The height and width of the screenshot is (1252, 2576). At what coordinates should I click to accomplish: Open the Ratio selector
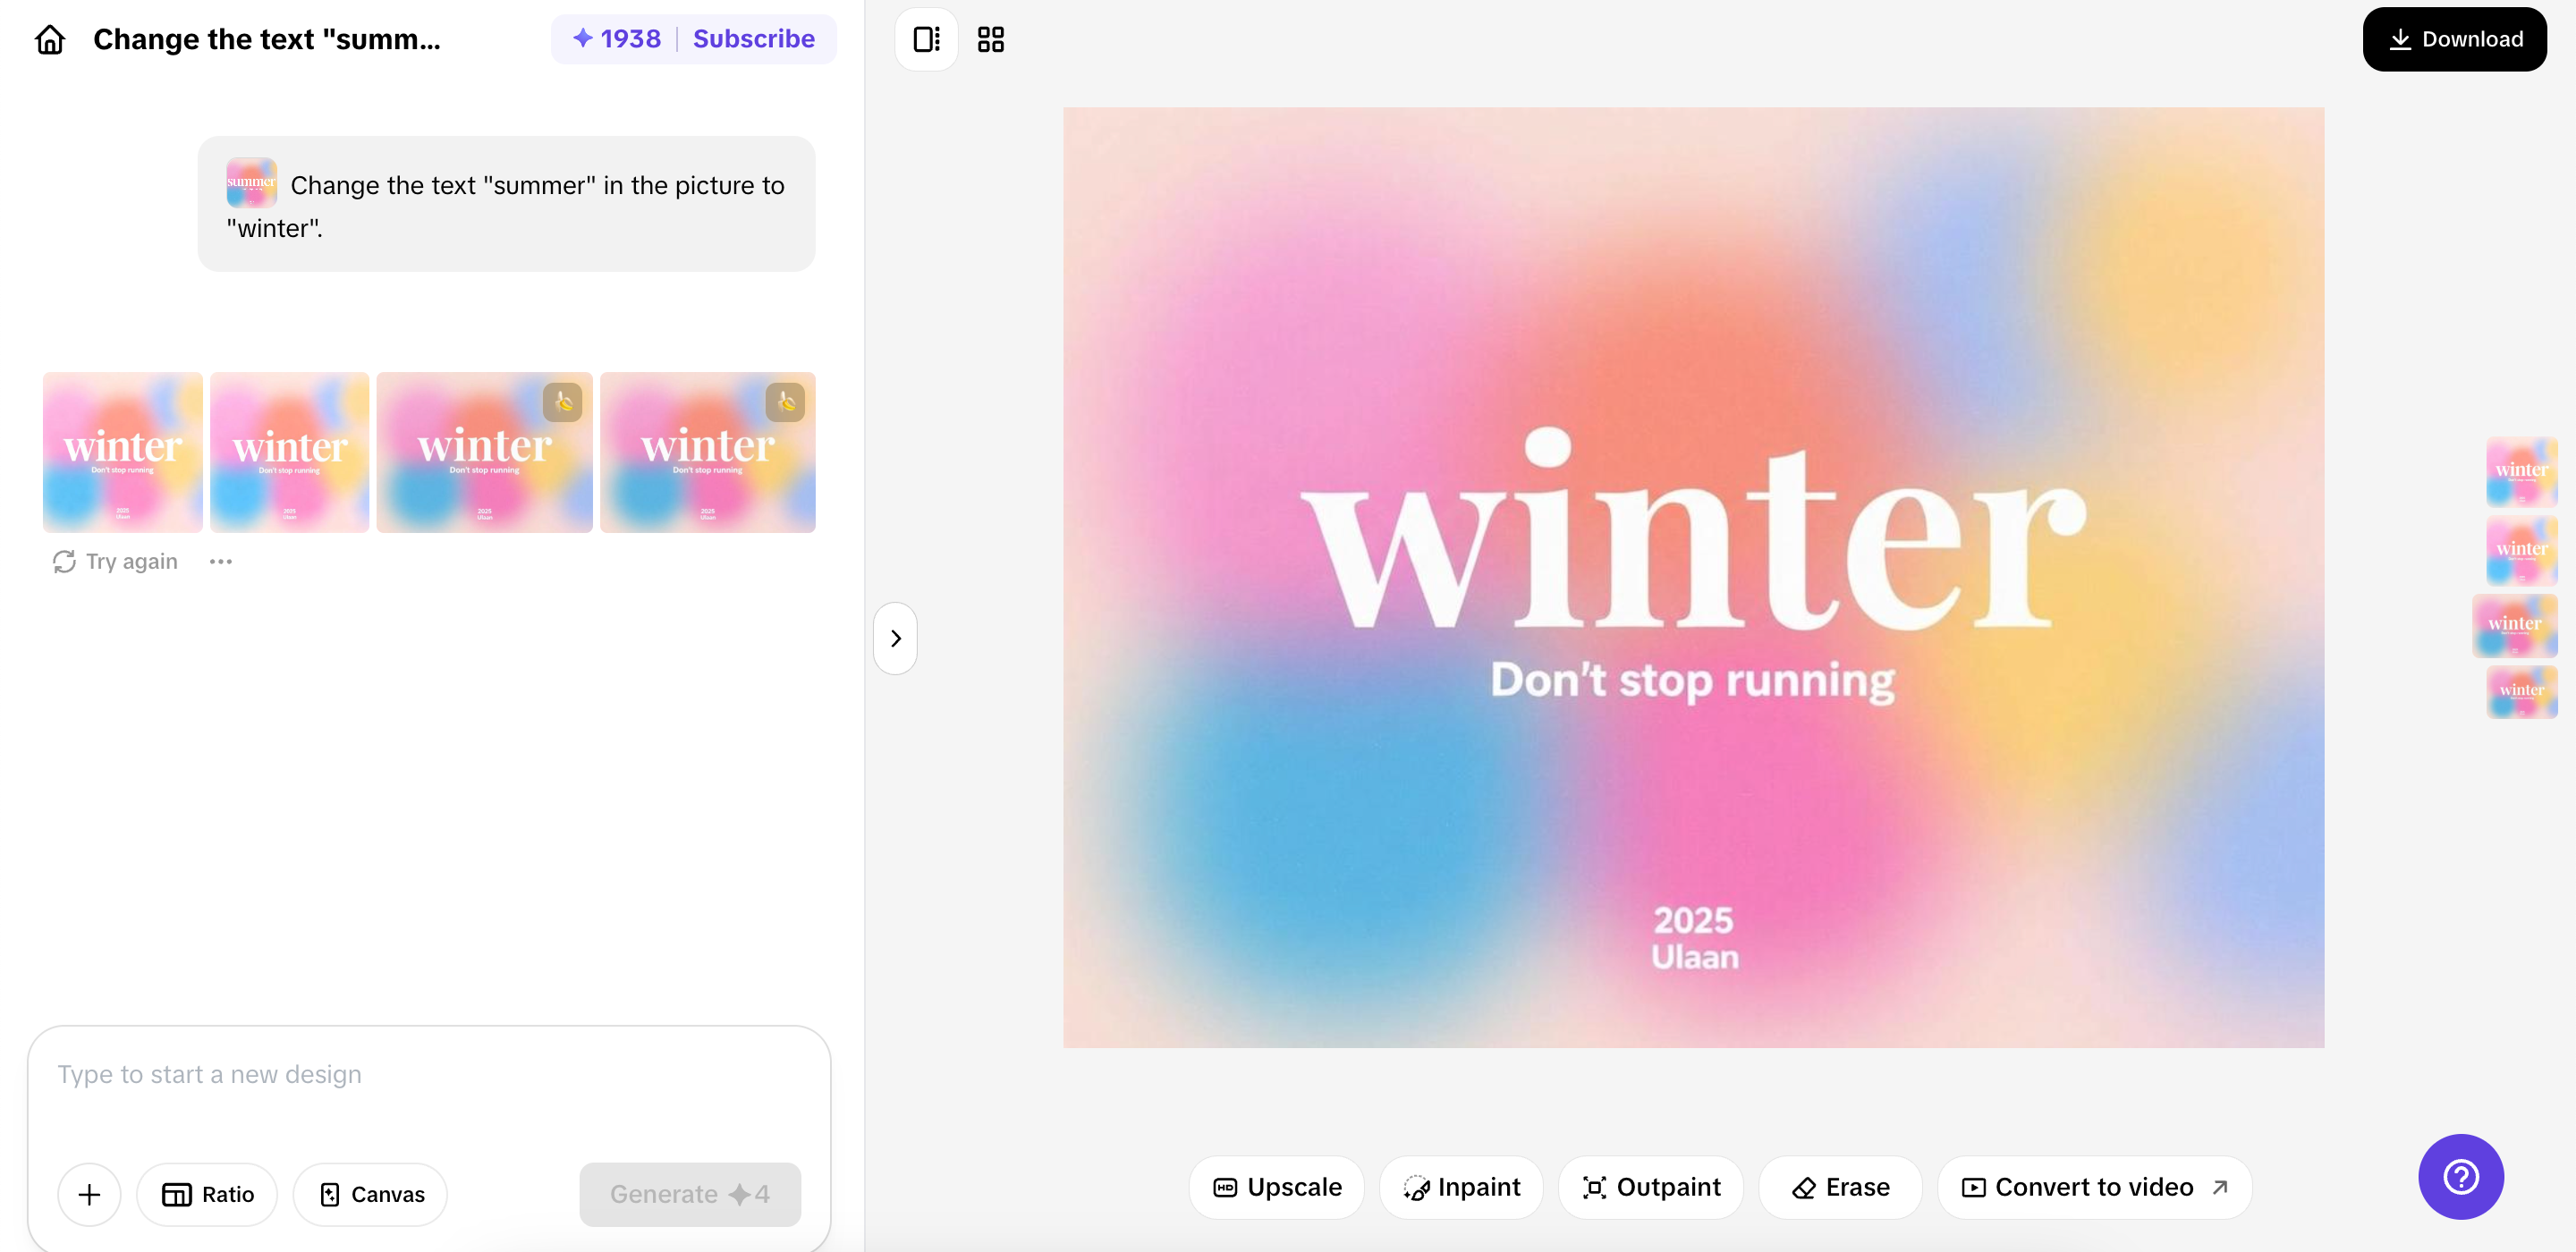point(207,1194)
